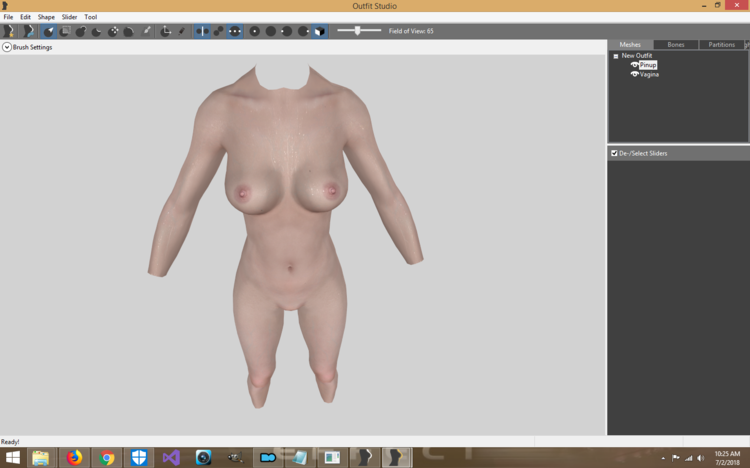This screenshot has height=468, width=750.
Task: Choose the Mask brush tool
Action: click(65, 31)
